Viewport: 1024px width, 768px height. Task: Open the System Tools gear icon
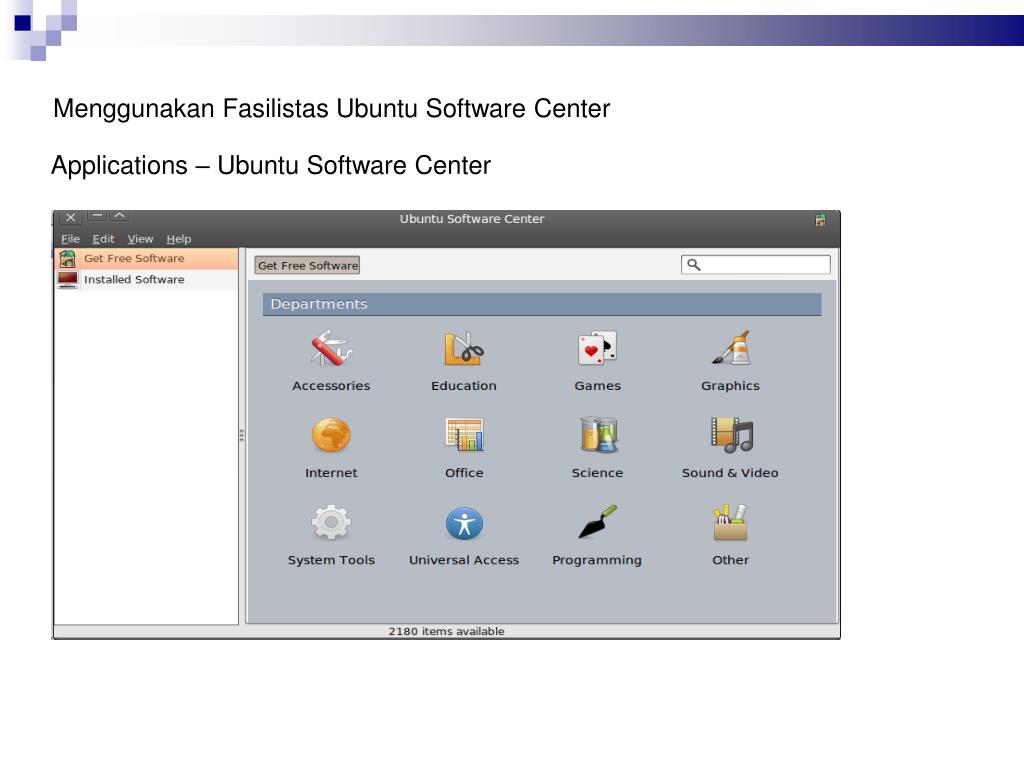coord(331,522)
